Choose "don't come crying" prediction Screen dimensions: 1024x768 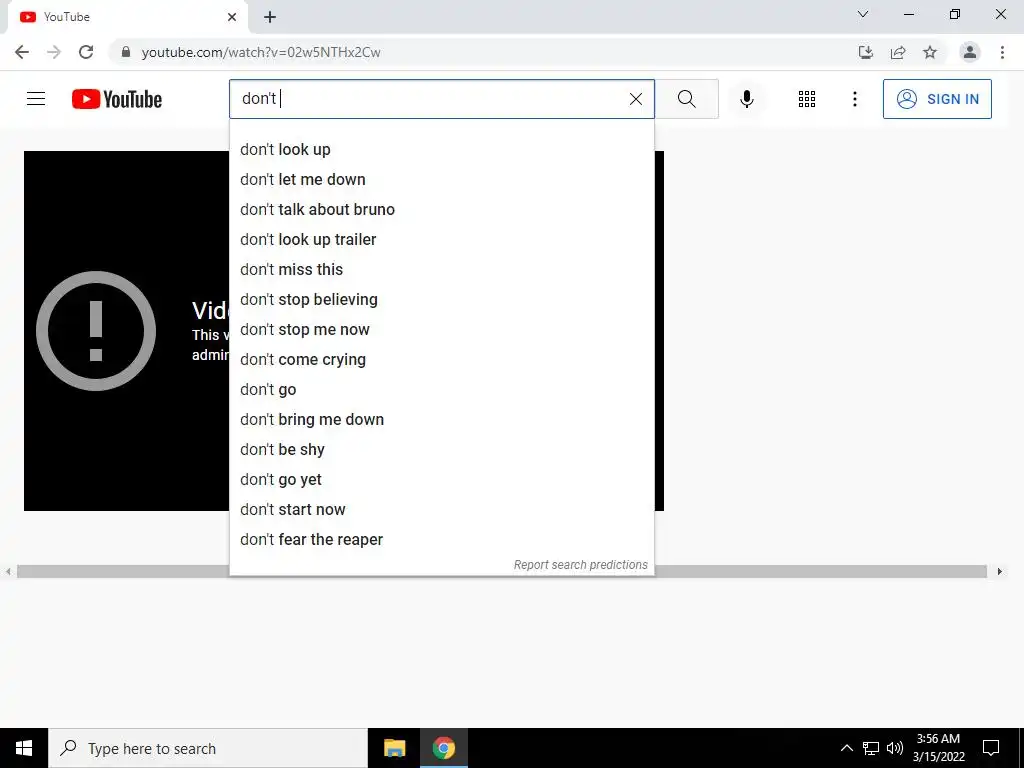coord(441,360)
